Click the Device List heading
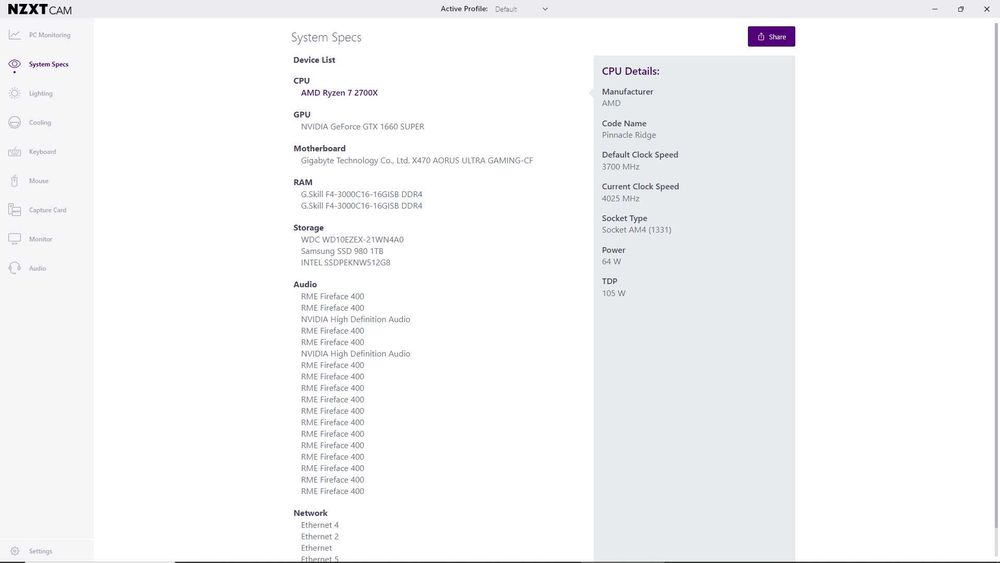Image resolution: width=1000 pixels, height=563 pixels. (314, 60)
